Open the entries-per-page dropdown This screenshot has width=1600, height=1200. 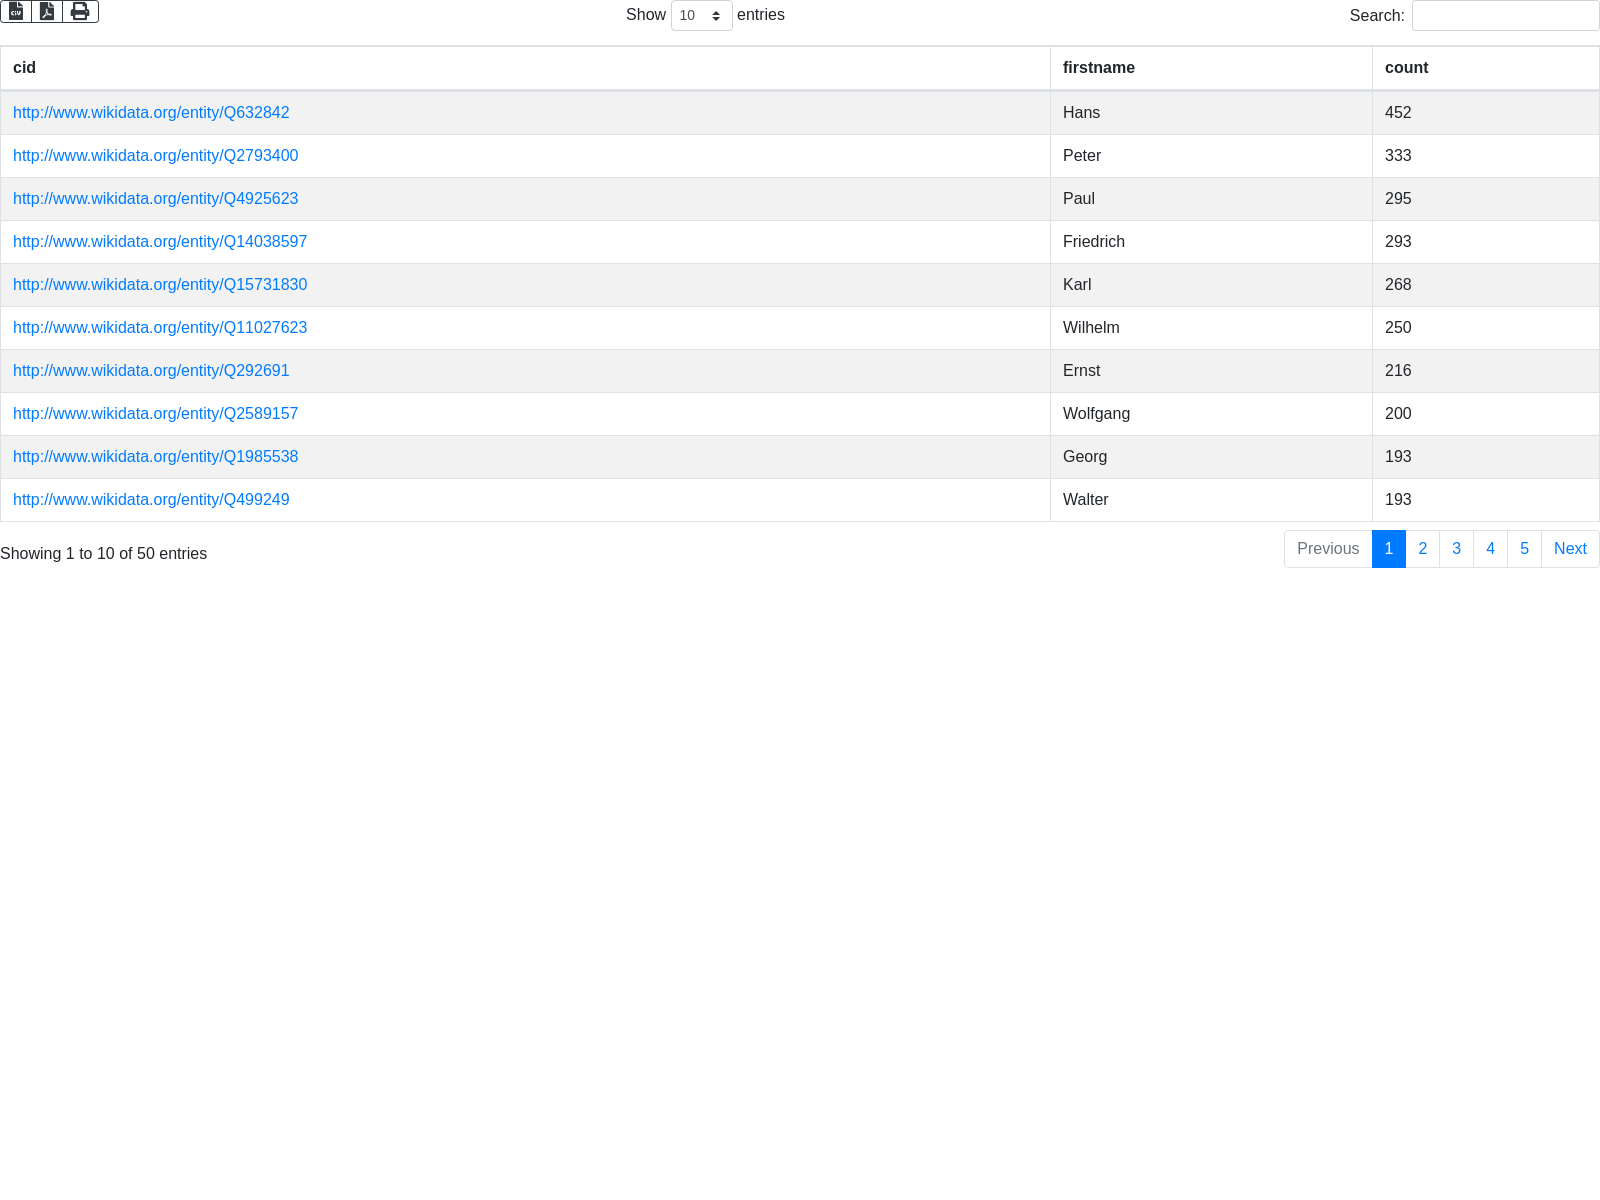(701, 16)
